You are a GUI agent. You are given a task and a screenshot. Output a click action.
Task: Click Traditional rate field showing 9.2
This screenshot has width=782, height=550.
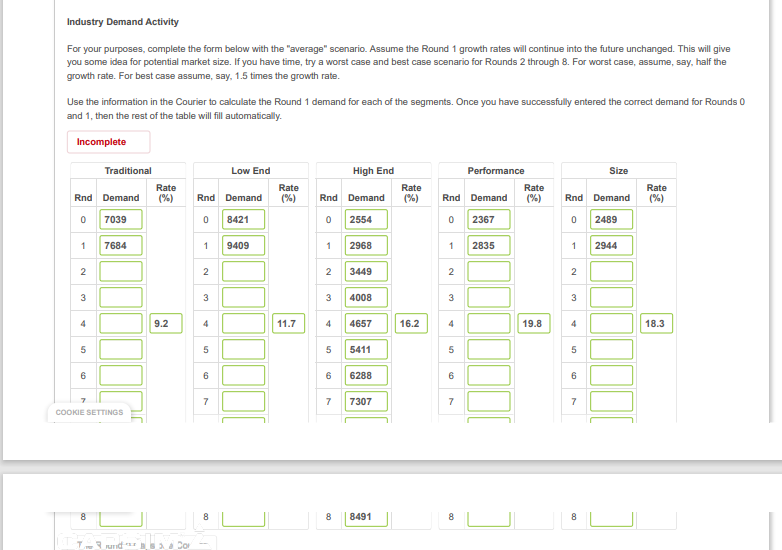[x=166, y=323]
